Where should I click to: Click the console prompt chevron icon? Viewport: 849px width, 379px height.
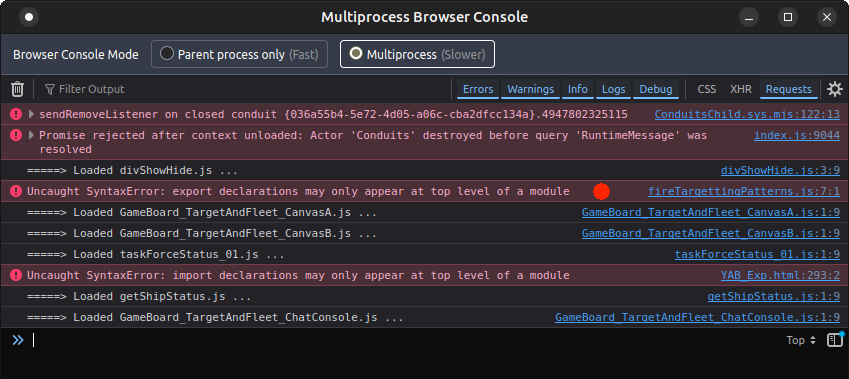coord(18,340)
